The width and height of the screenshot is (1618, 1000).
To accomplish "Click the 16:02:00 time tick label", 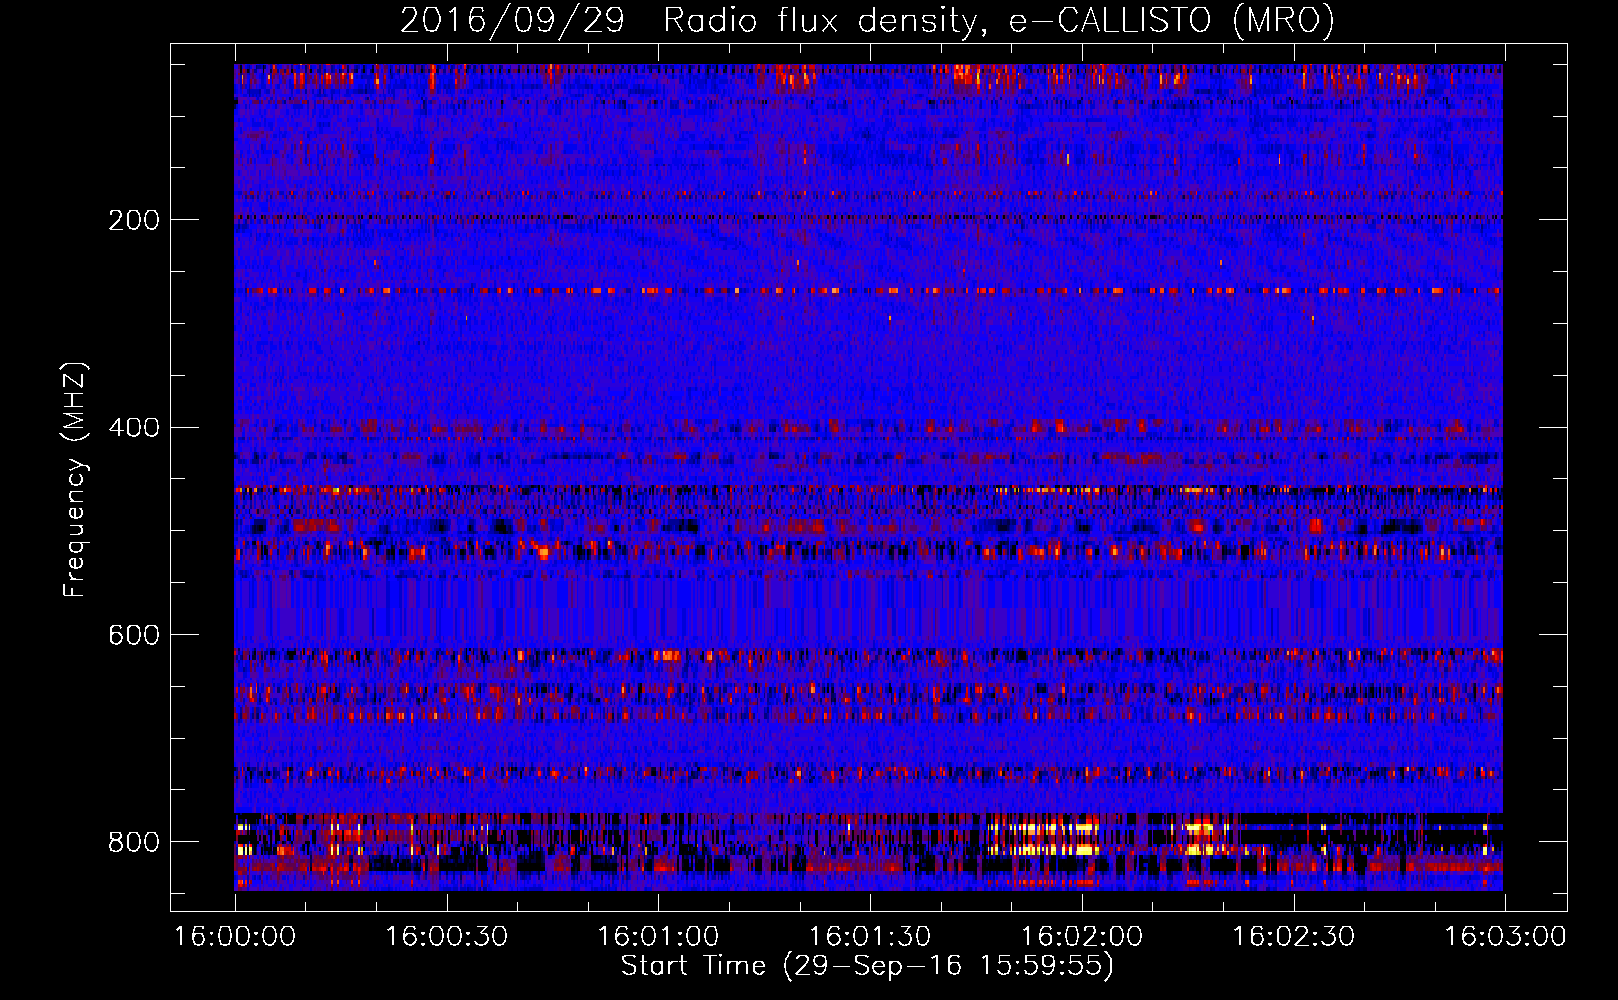I will (x=1082, y=936).
